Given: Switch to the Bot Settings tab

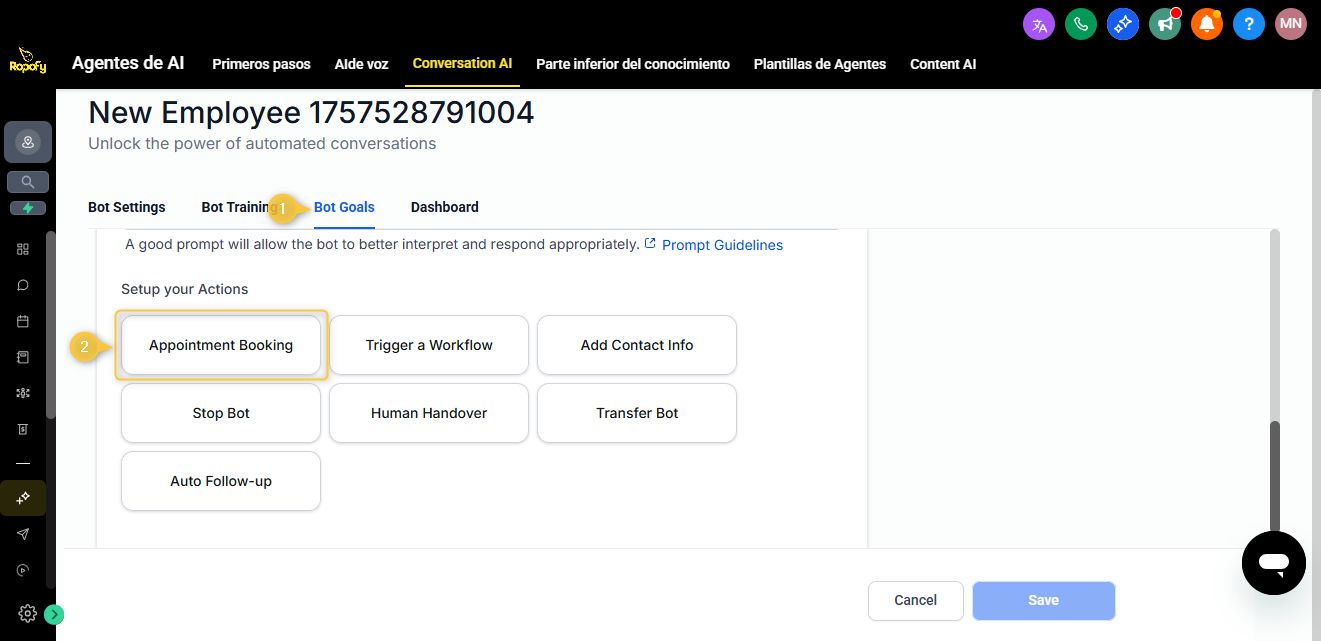Looking at the screenshot, I should (x=127, y=207).
